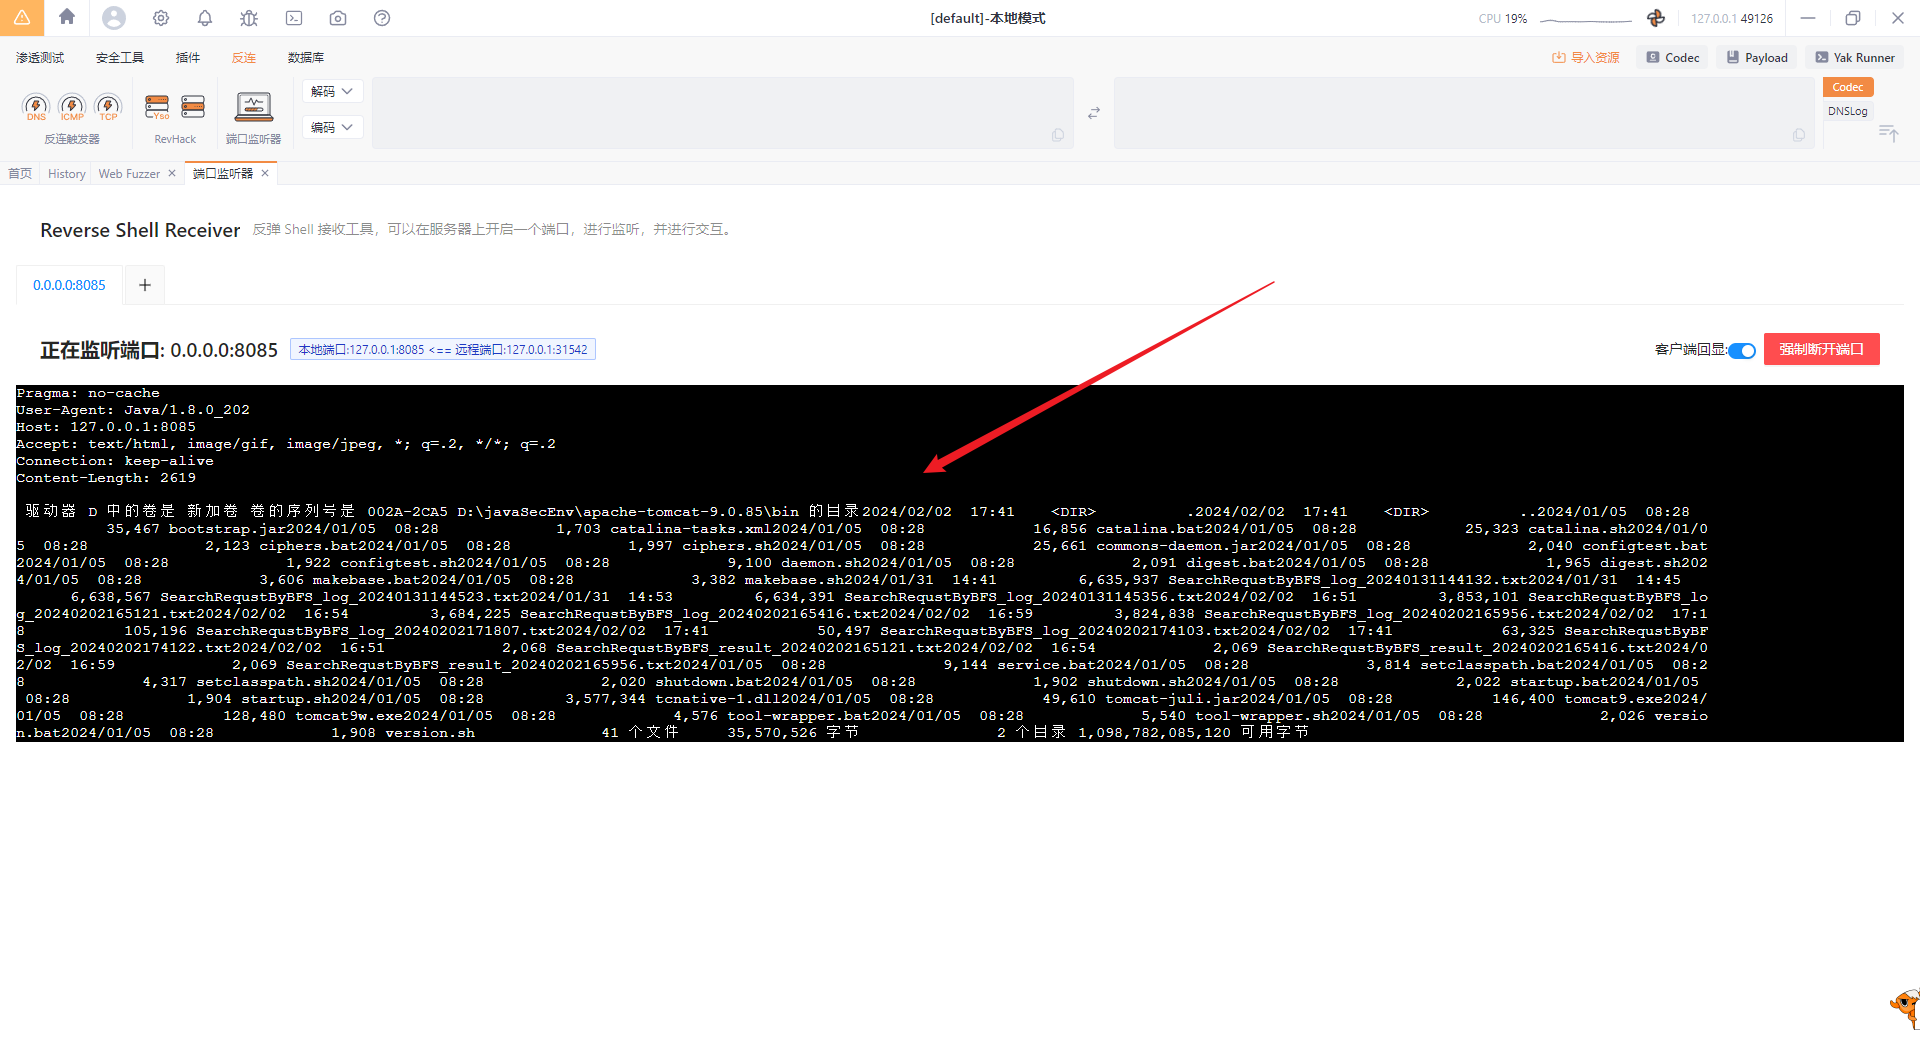Open the 插件 menu
Viewport: 1920px width, 1040px height.
tap(188, 58)
